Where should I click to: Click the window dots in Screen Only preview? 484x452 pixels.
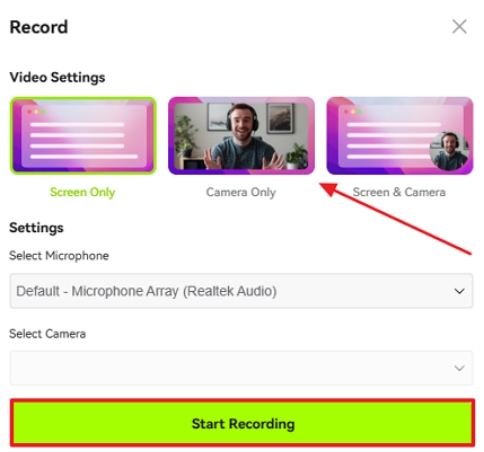(36, 112)
